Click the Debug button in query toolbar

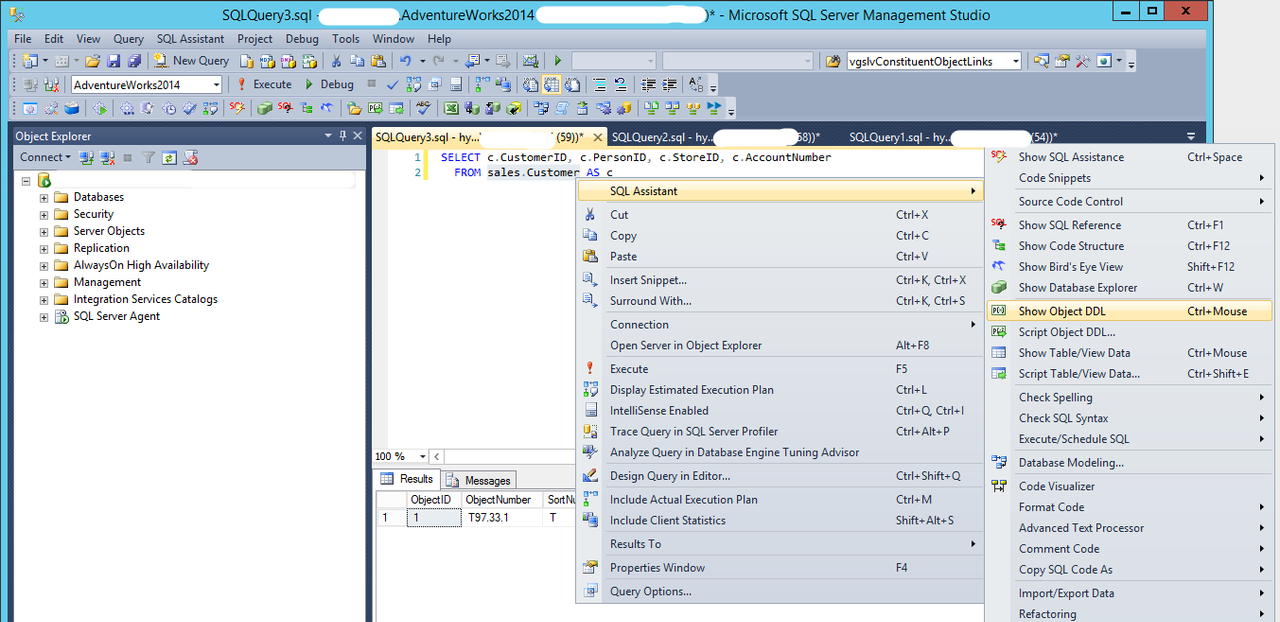[329, 84]
